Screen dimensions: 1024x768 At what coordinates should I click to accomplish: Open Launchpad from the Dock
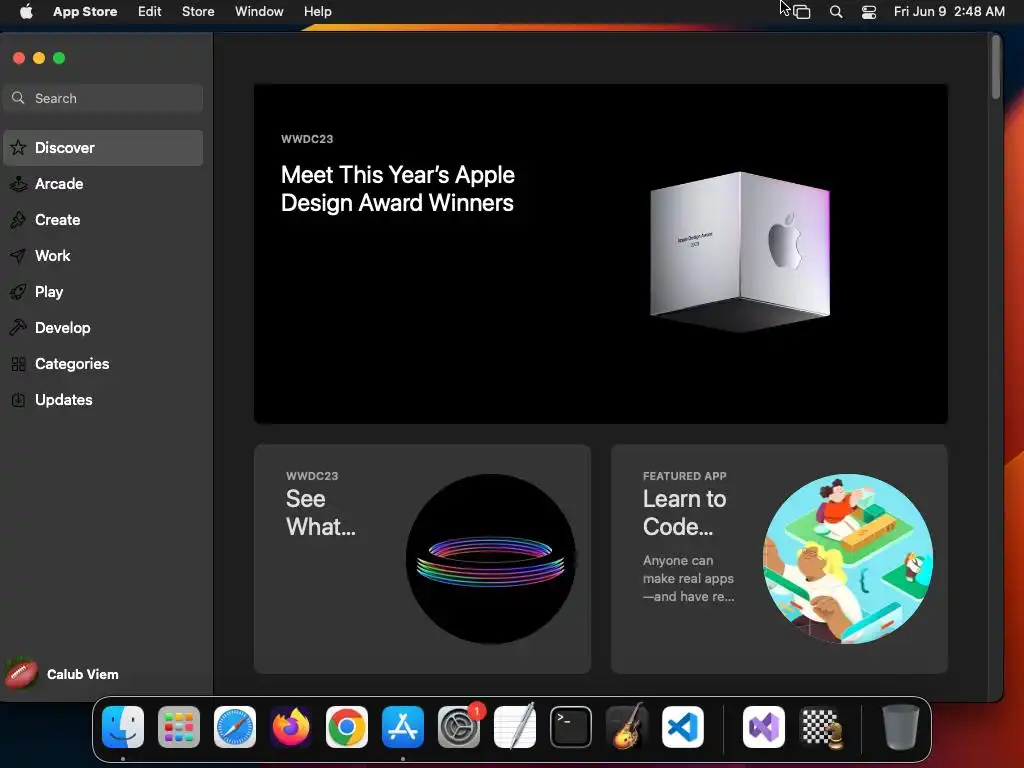coord(179,726)
